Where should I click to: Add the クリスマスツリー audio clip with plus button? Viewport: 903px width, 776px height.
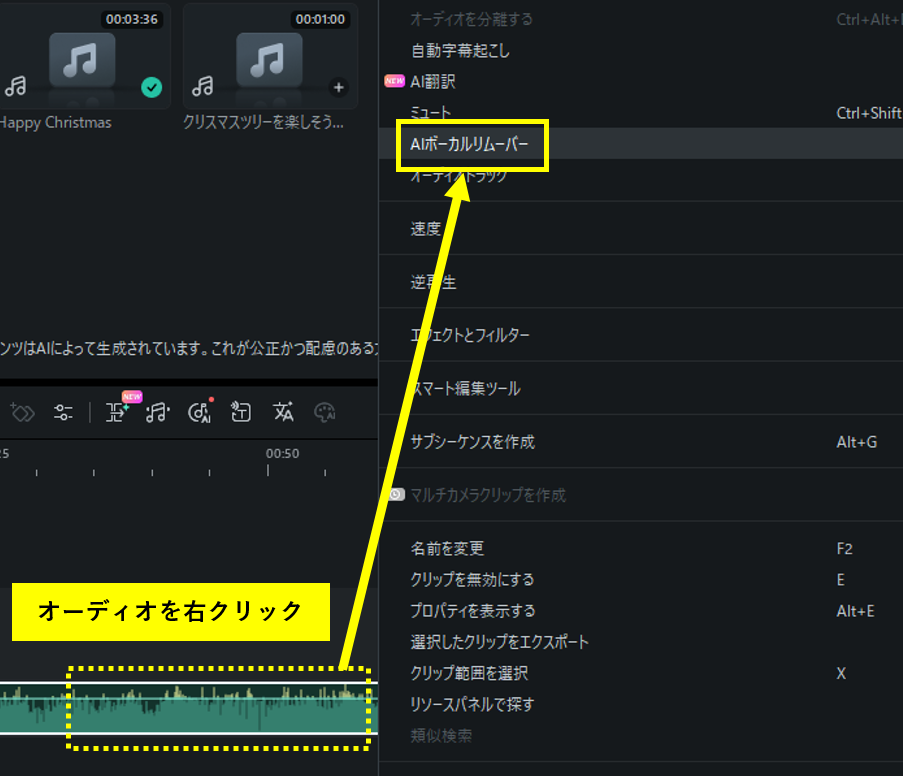click(x=338, y=88)
